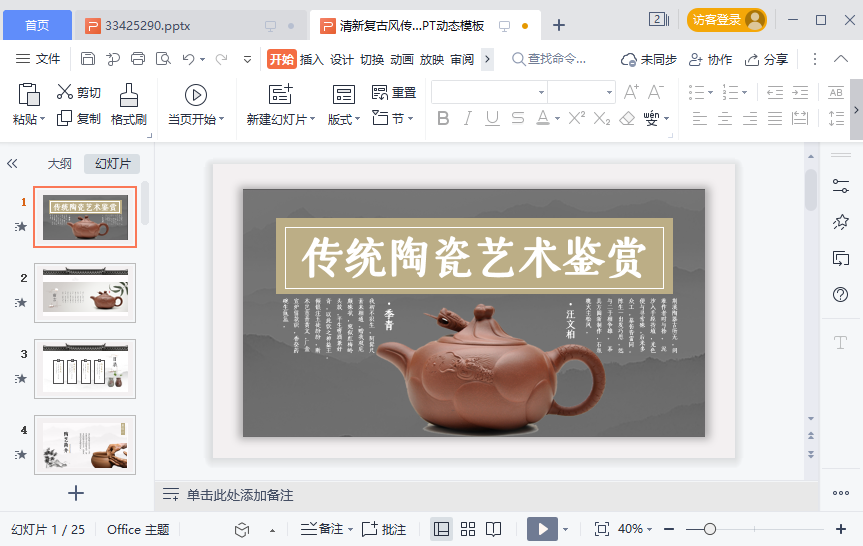Undo the last action

coord(188,58)
